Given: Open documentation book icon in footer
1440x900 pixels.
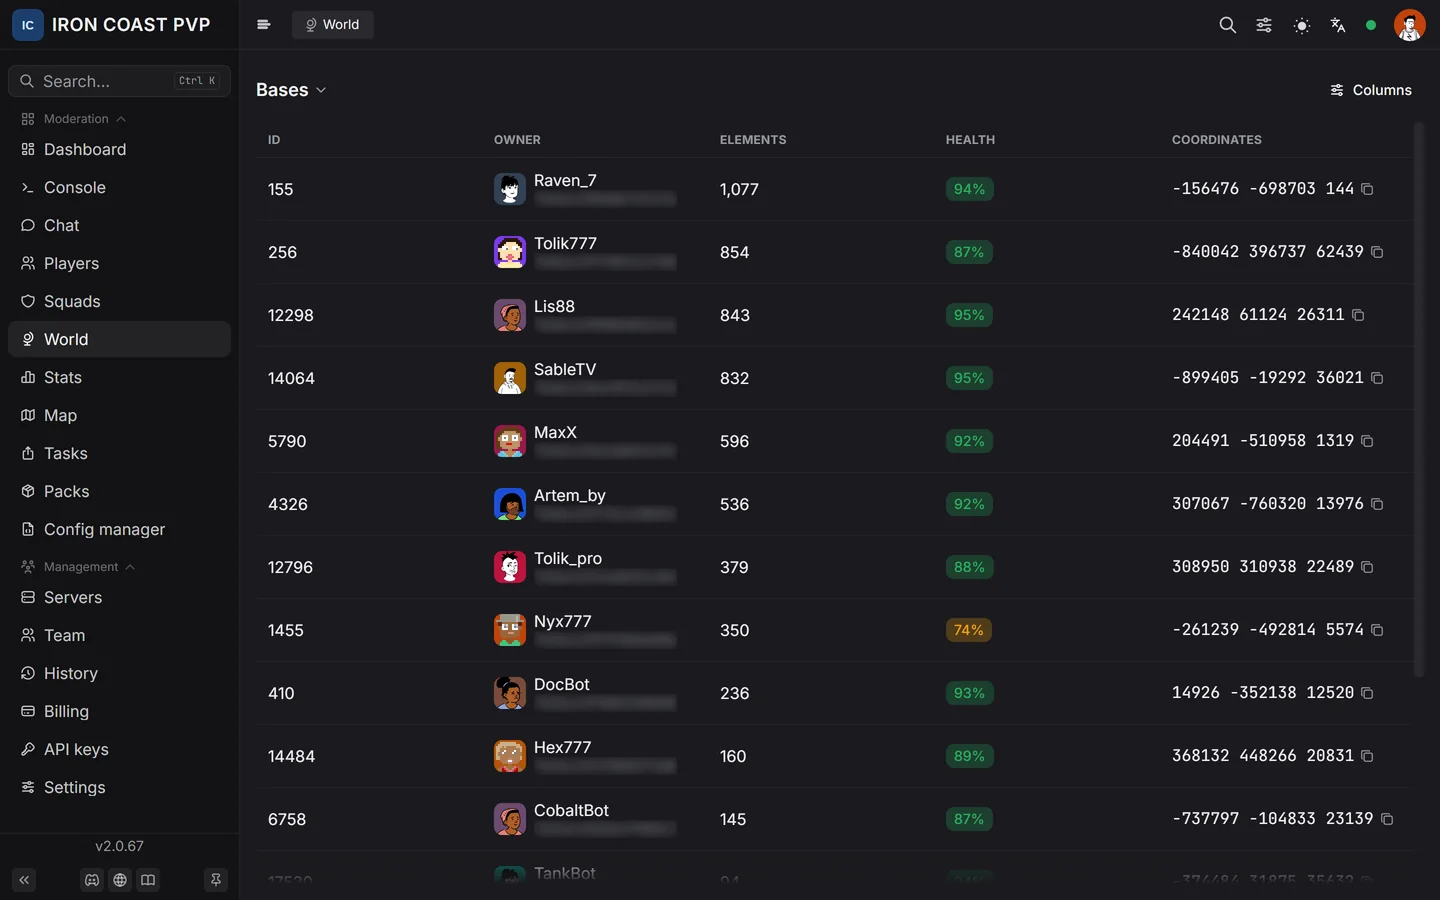Looking at the screenshot, I should 148,880.
